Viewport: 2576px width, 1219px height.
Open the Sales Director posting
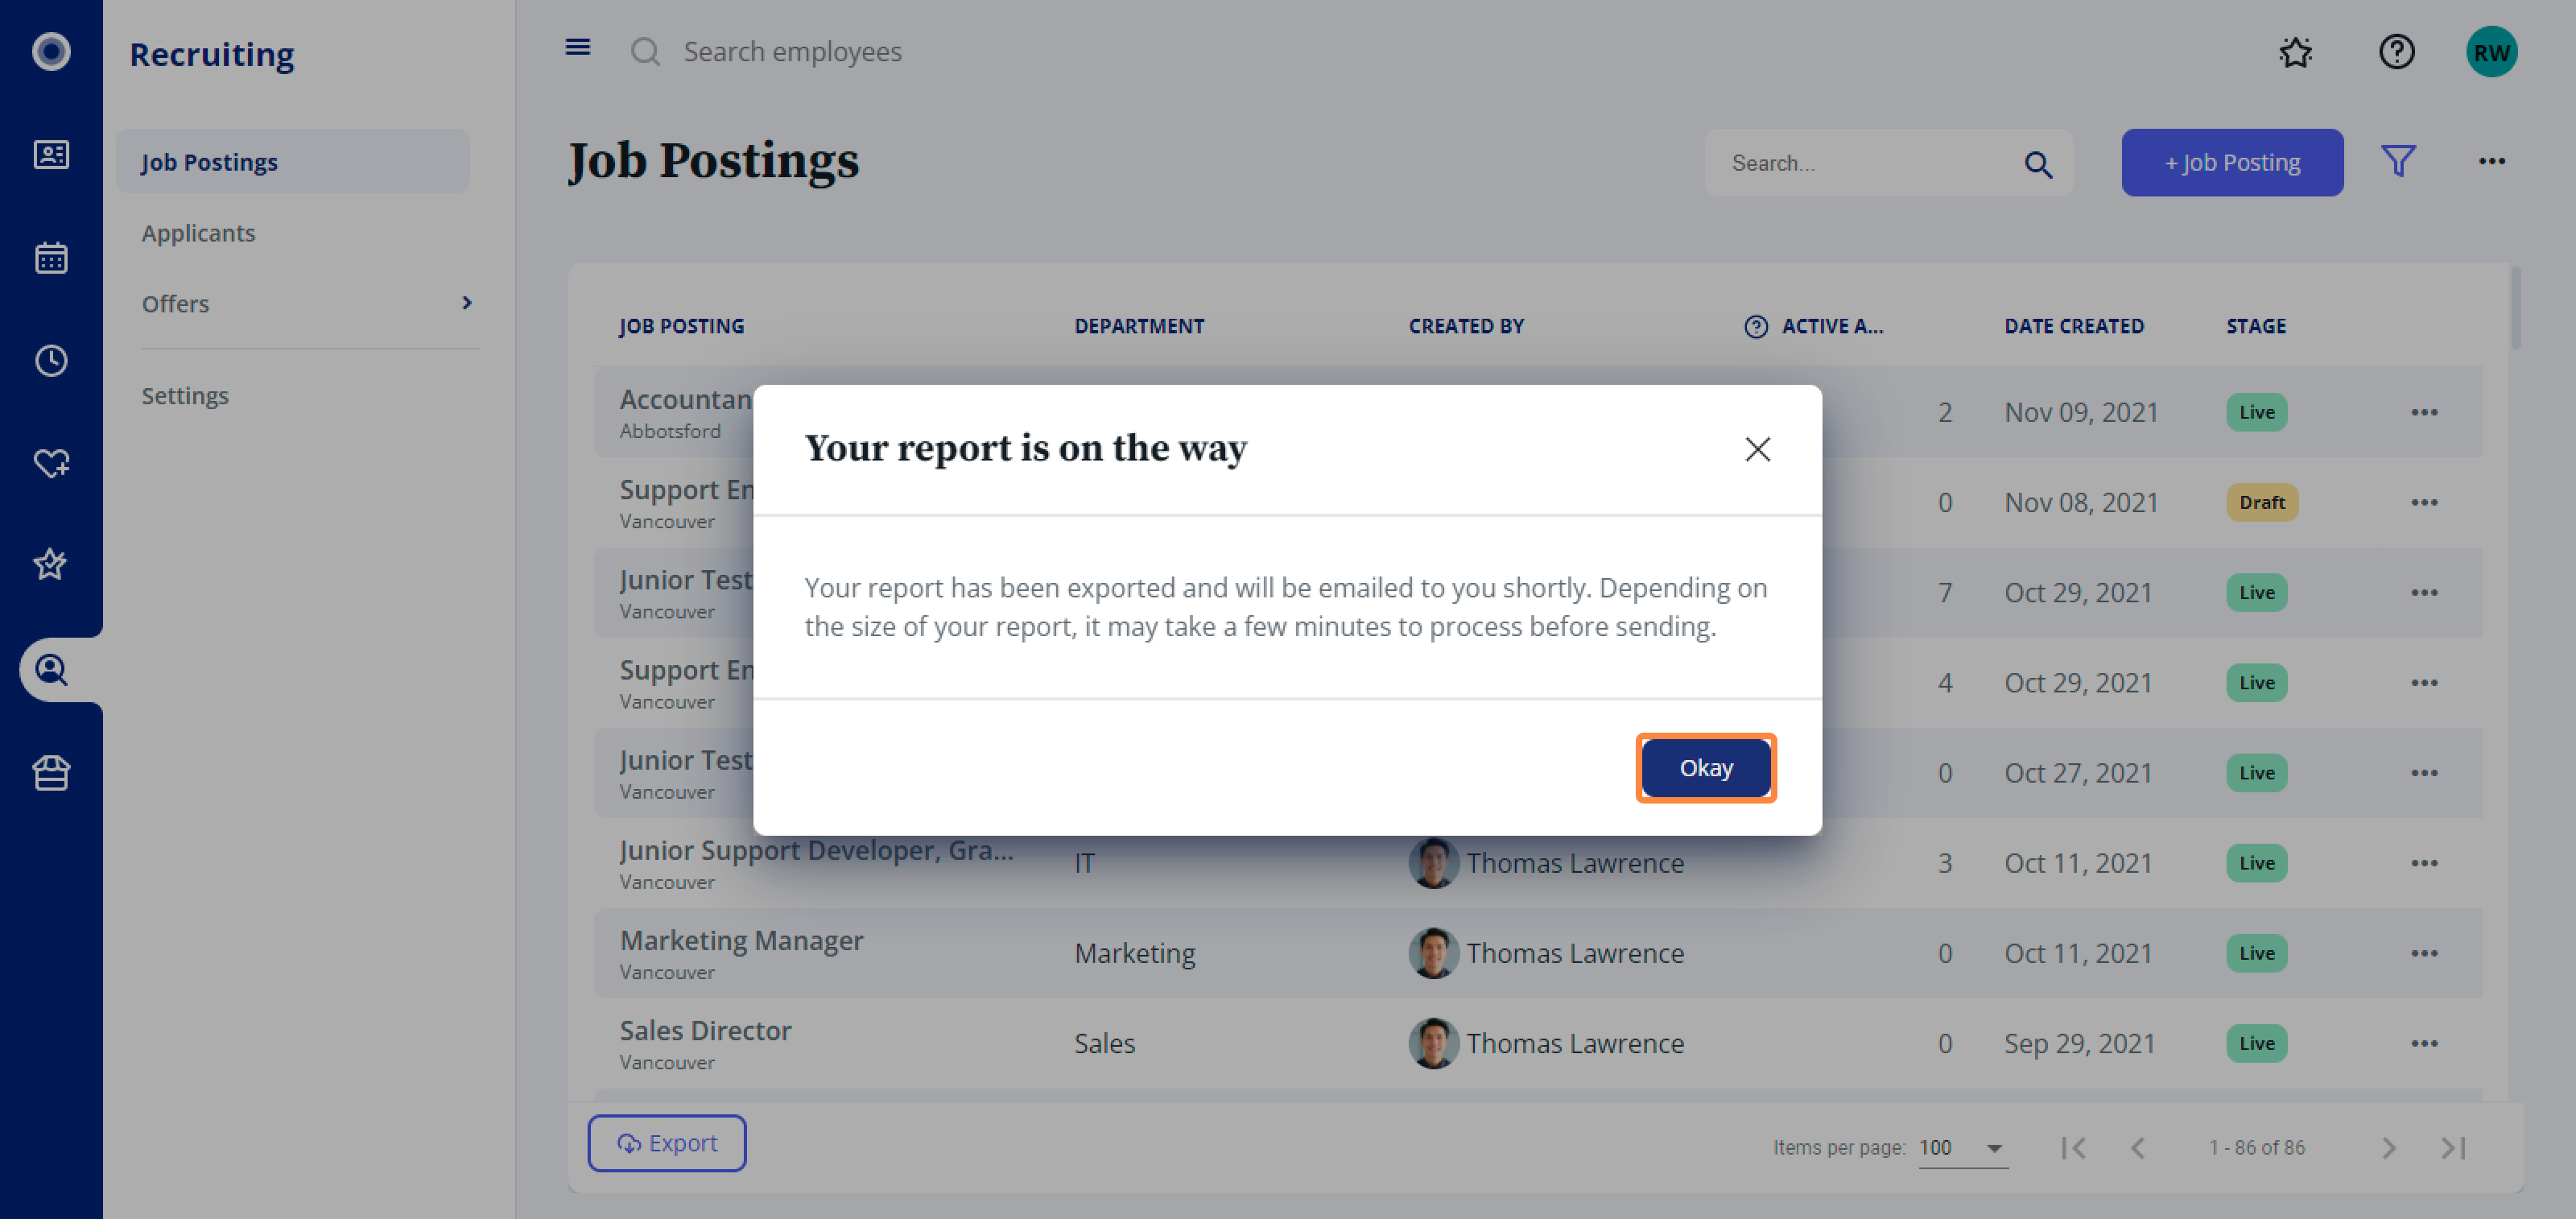click(x=705, y=1031)
